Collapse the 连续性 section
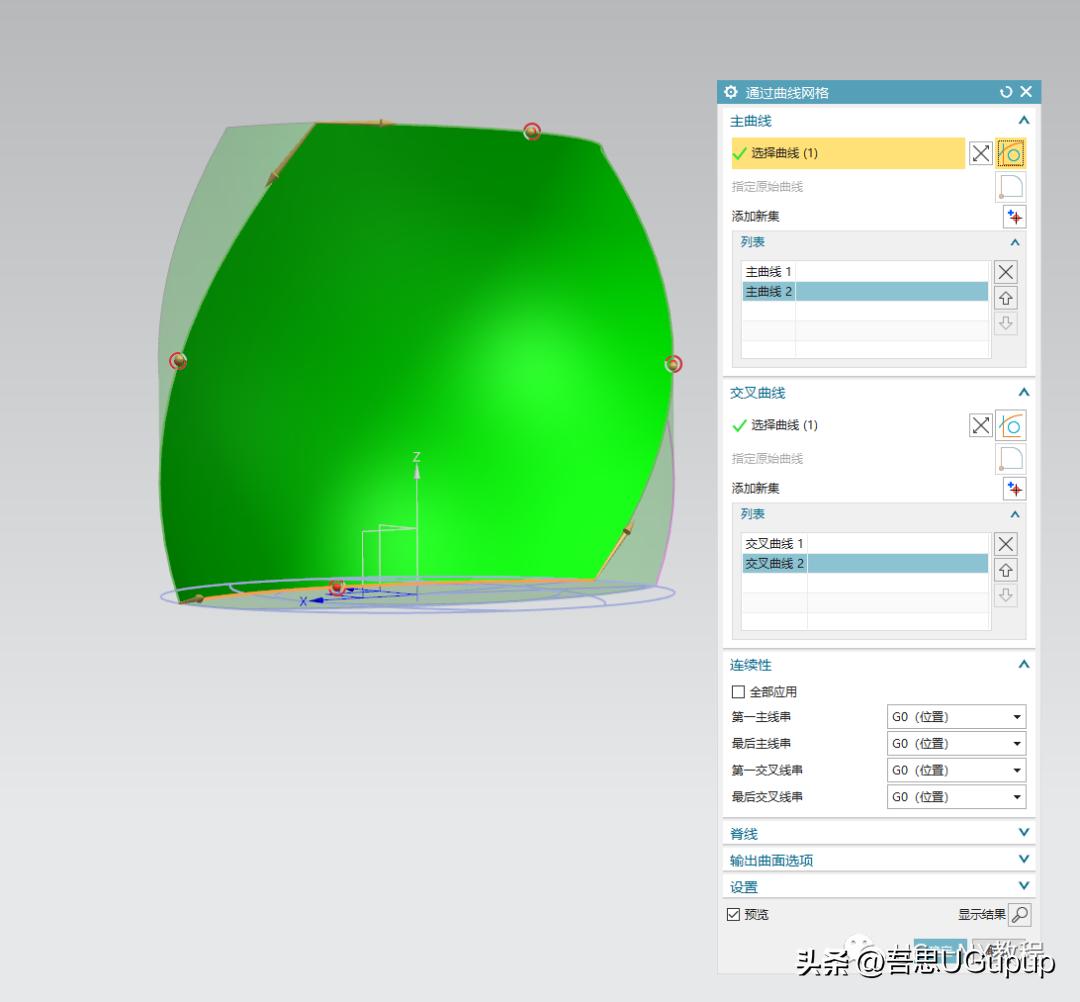This screenshot has width=1080, height=1002. (1024, 665)
